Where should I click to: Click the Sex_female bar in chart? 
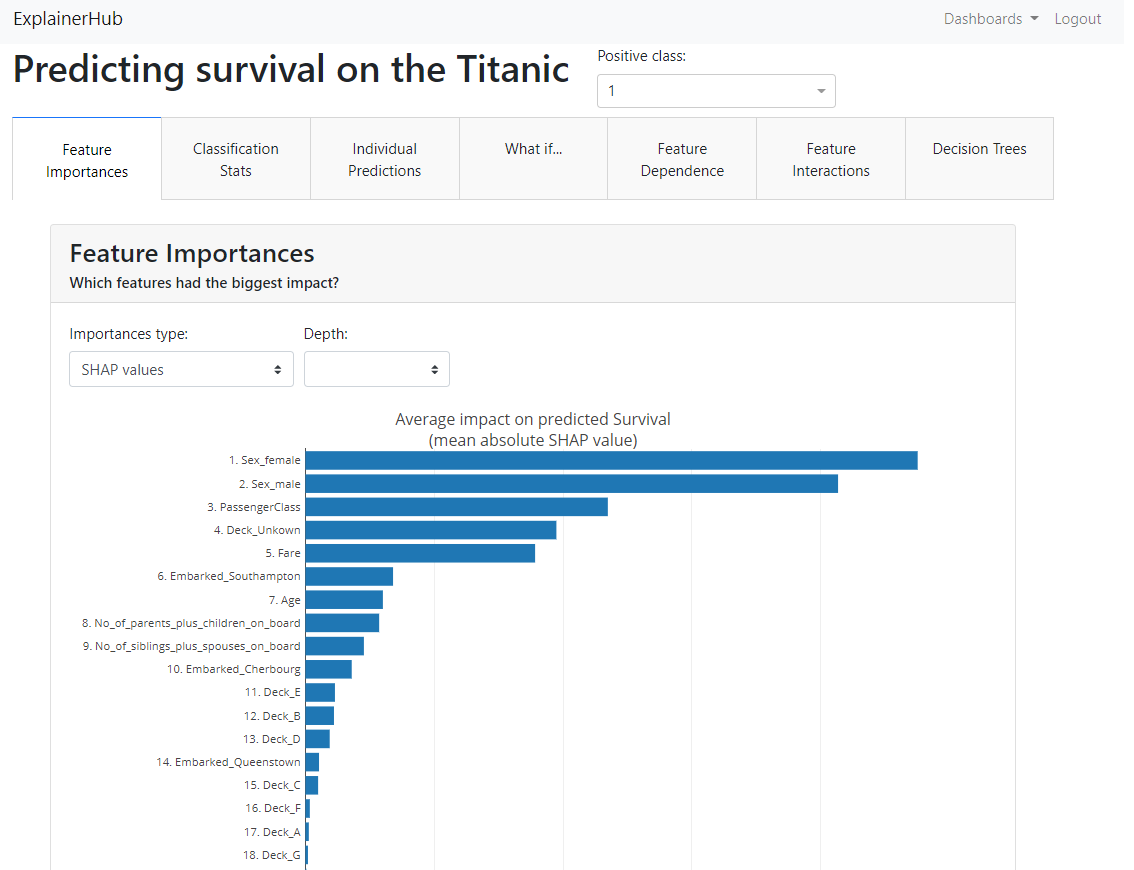tap(611, 460)
